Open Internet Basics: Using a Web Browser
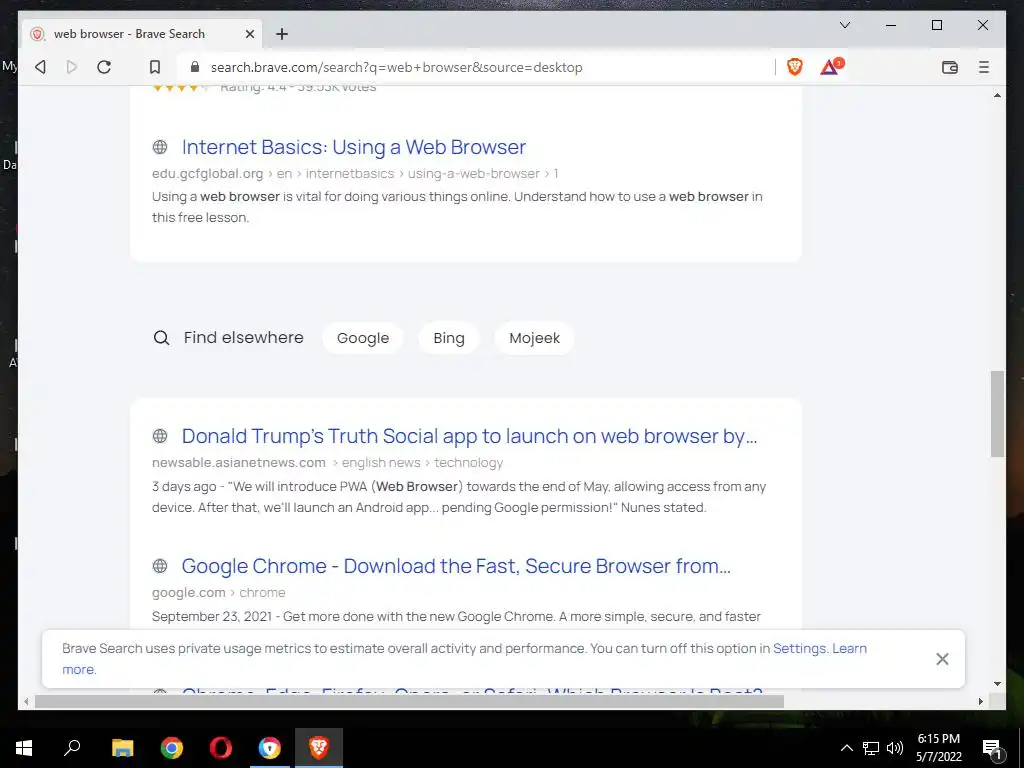Viewport: 1024px width, 768px height. [x=353, y=147]
